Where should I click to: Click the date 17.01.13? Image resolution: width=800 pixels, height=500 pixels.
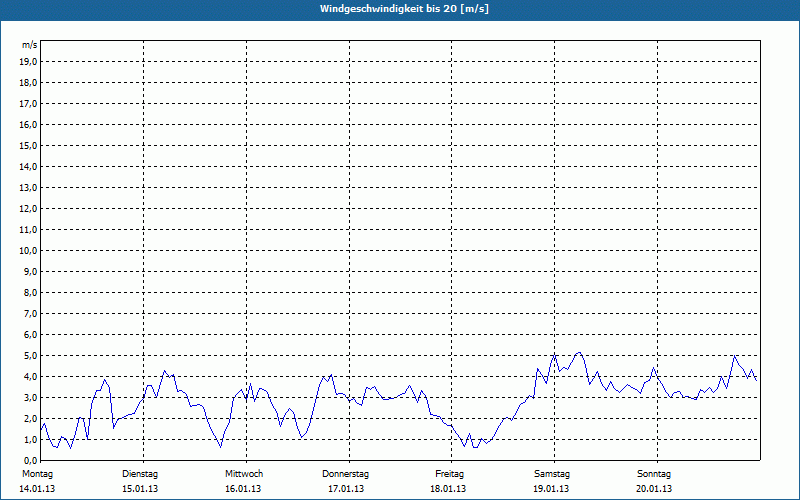pyautogui.click(x=346, y=489)
